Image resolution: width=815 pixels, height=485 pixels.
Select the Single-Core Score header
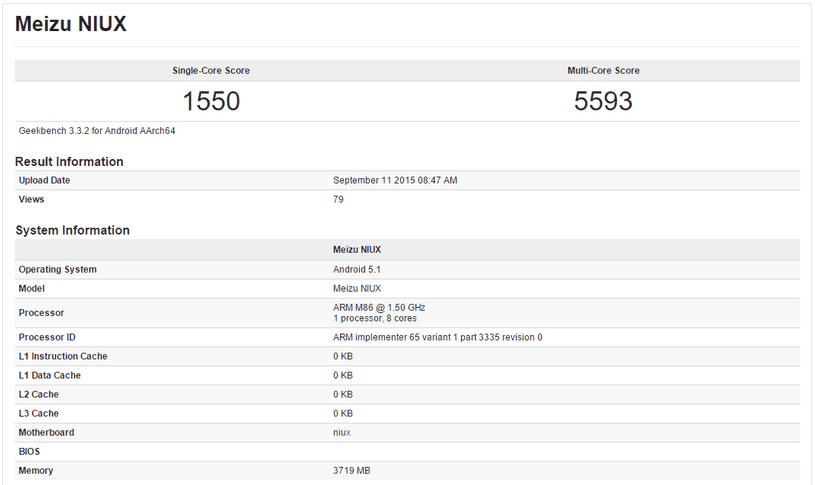(211, 71)
